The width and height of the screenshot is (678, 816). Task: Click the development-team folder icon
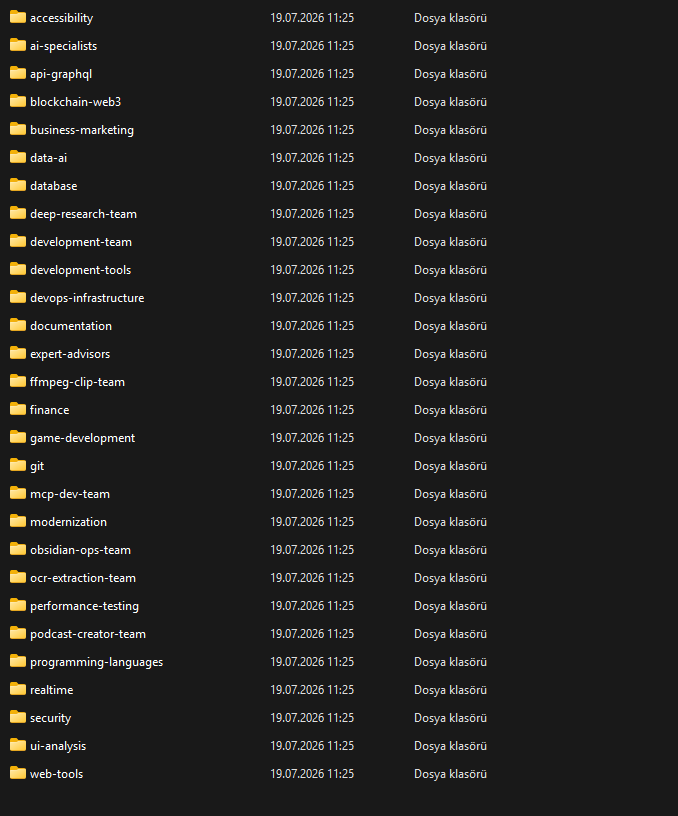click(18, 241)
